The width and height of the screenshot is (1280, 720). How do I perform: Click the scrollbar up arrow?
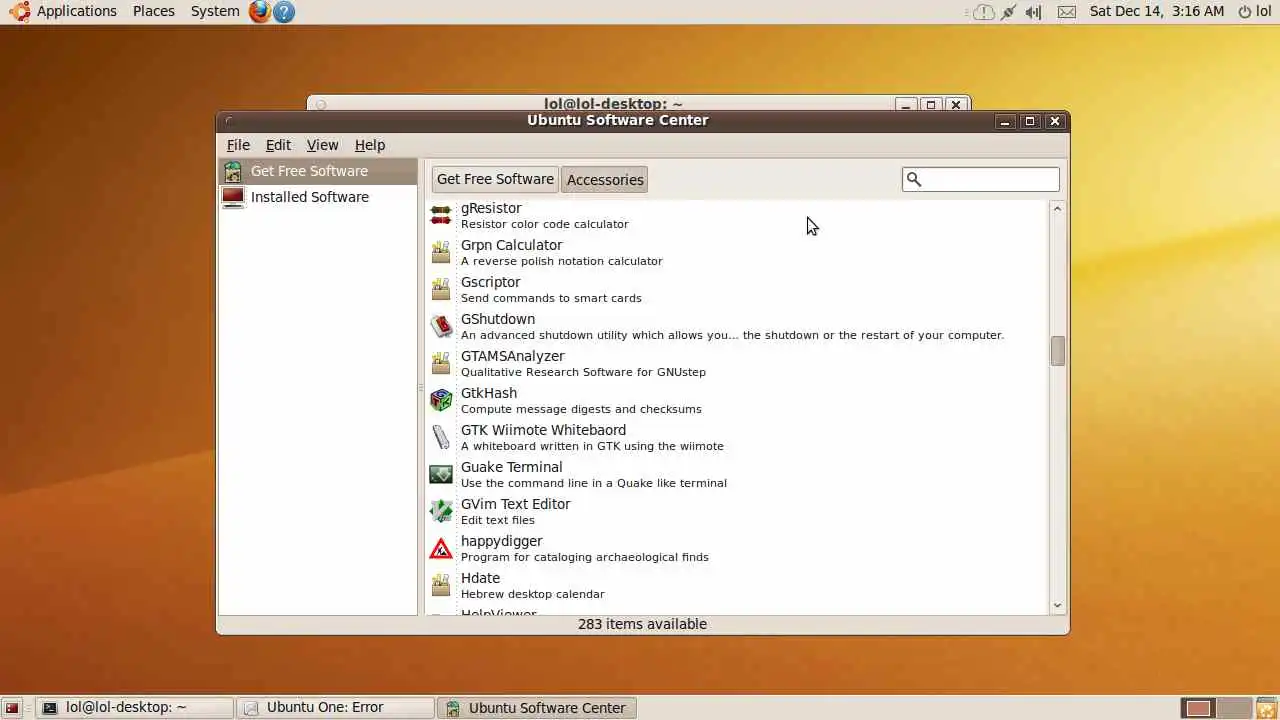point(1058,208)
